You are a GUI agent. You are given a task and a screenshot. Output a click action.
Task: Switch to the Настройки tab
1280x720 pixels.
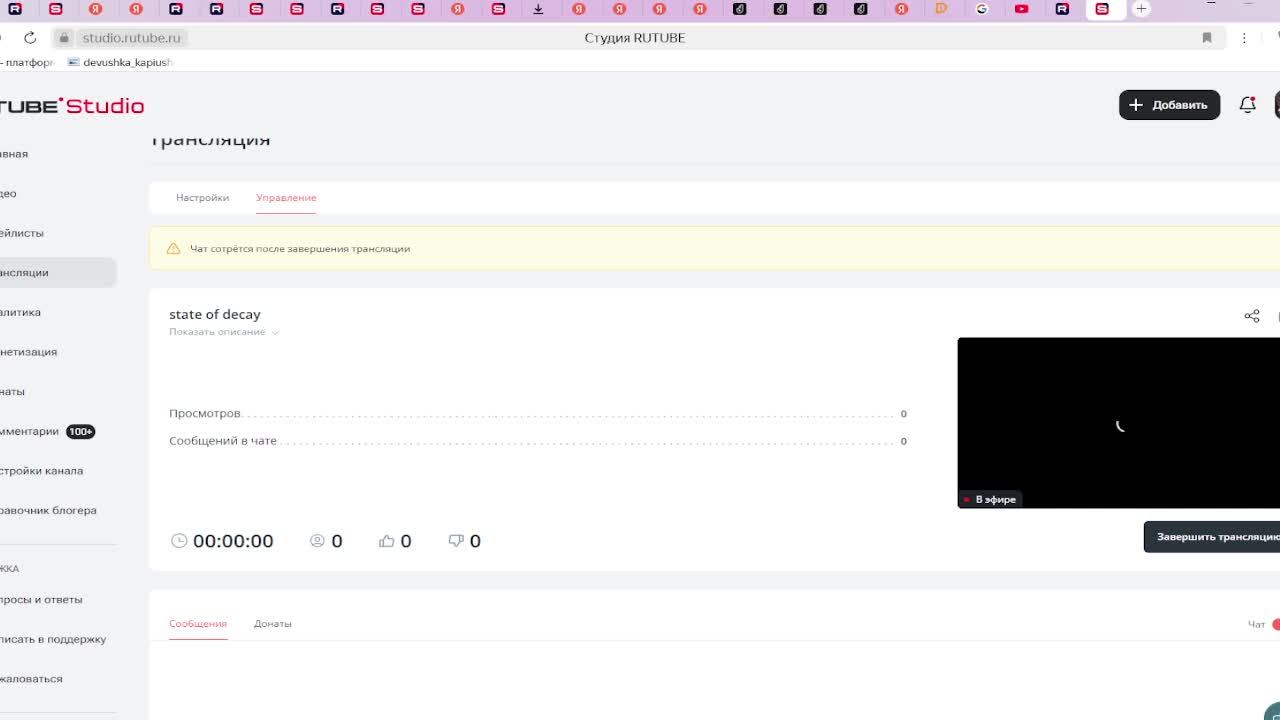(x=202, y=198)
